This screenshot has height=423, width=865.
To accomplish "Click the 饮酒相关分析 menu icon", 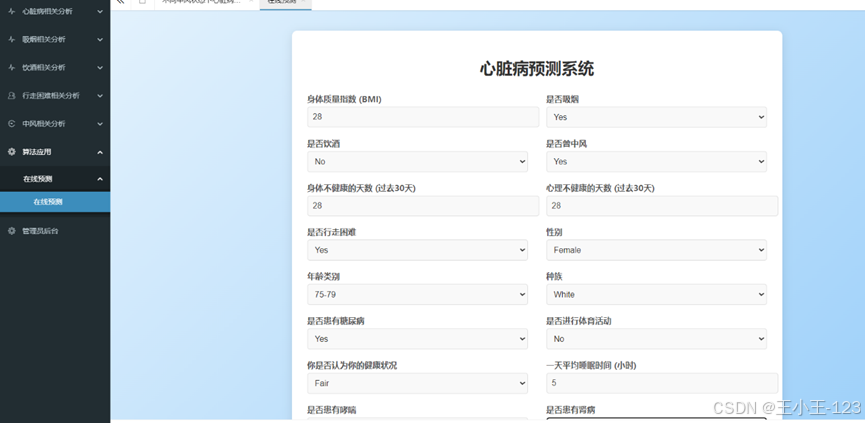I will [12, 67].
